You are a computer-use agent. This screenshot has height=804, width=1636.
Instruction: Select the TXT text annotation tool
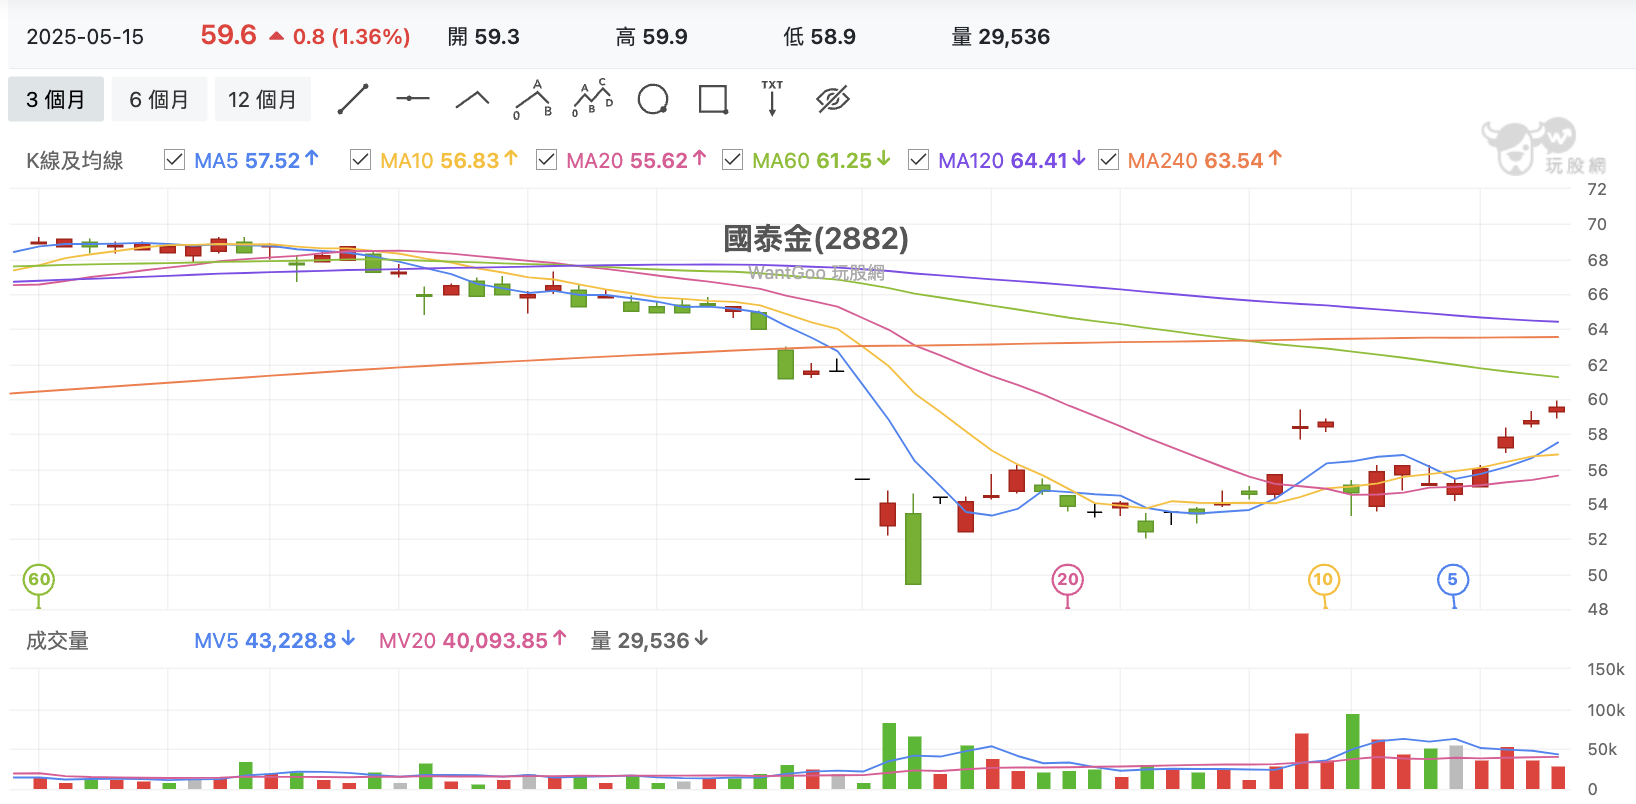point(772,98)
